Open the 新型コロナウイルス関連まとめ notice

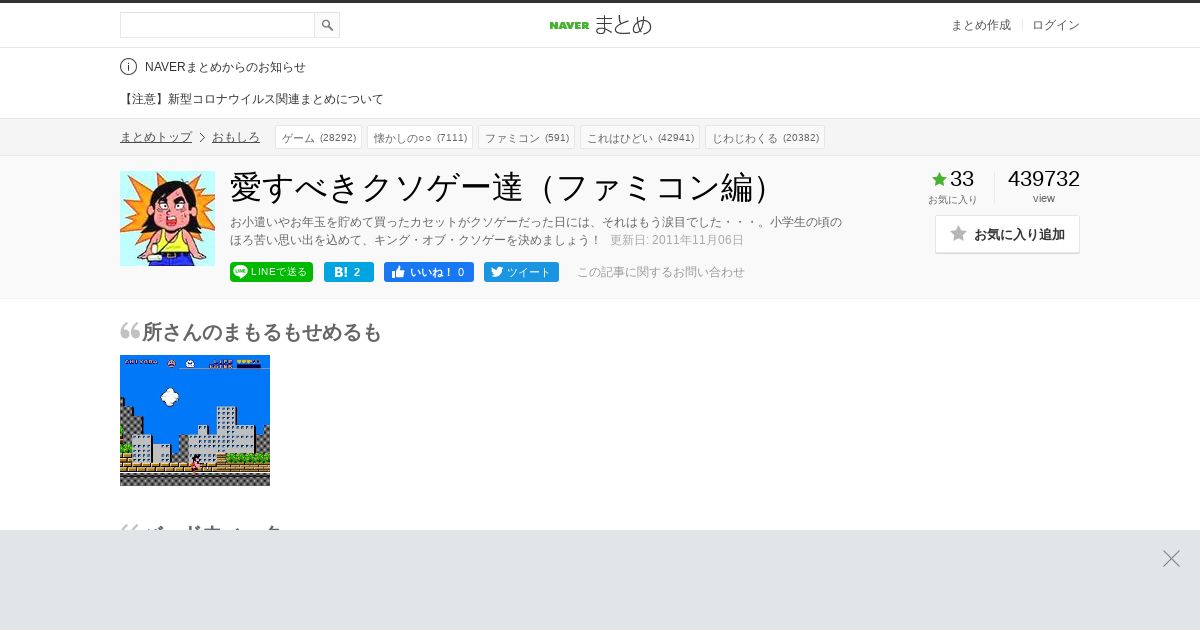(x=252, y=99)
